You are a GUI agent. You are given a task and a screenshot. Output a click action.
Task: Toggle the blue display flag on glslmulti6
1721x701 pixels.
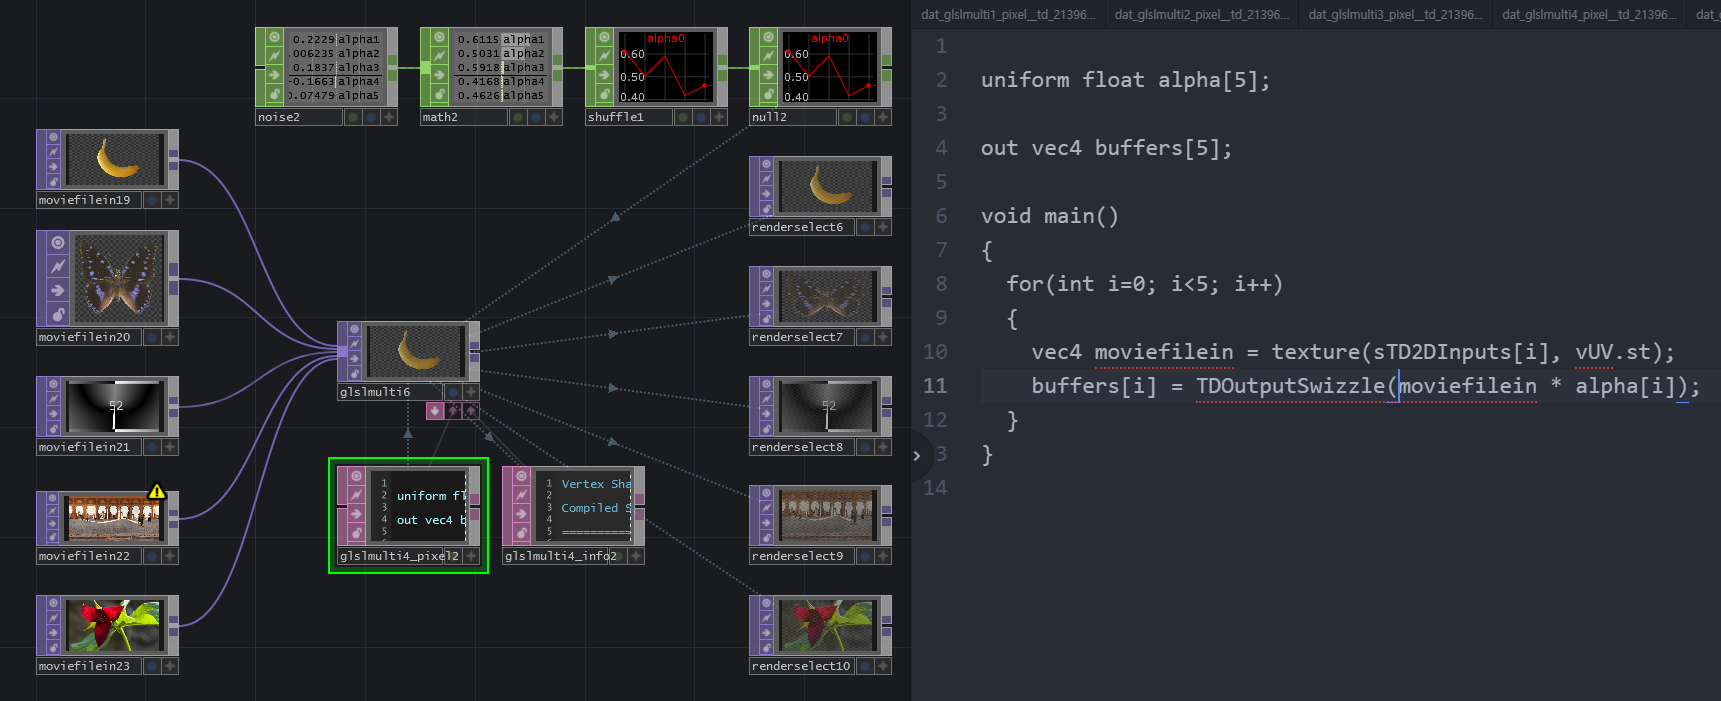[x=453, y=392]
